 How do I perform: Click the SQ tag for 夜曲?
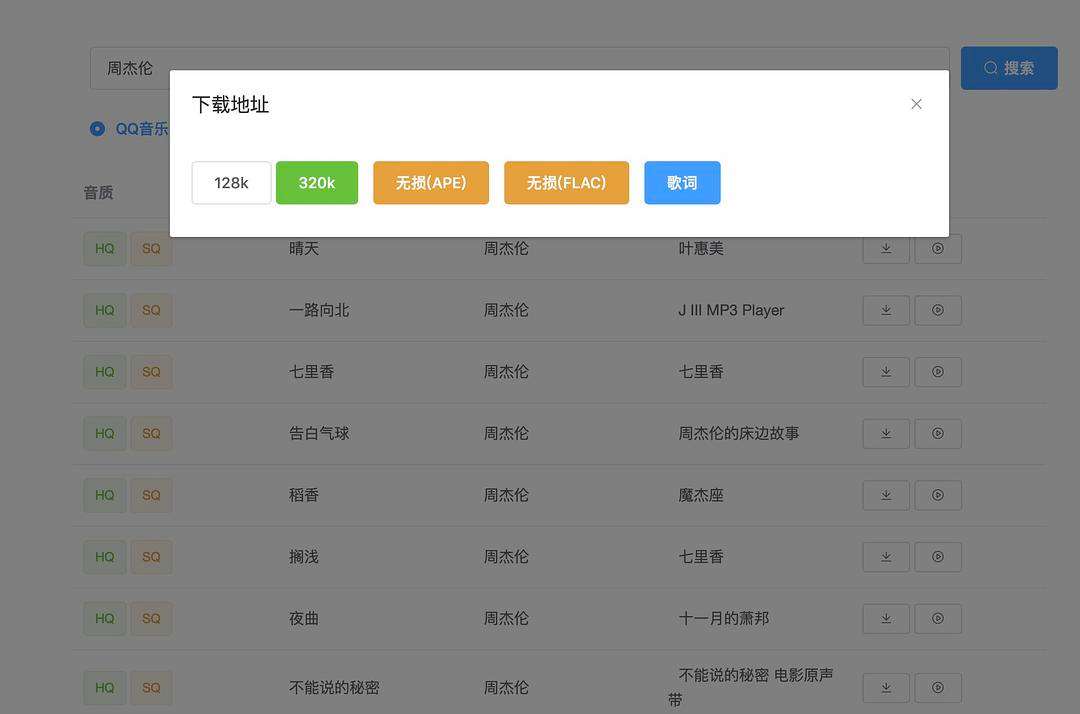(152, 618)
